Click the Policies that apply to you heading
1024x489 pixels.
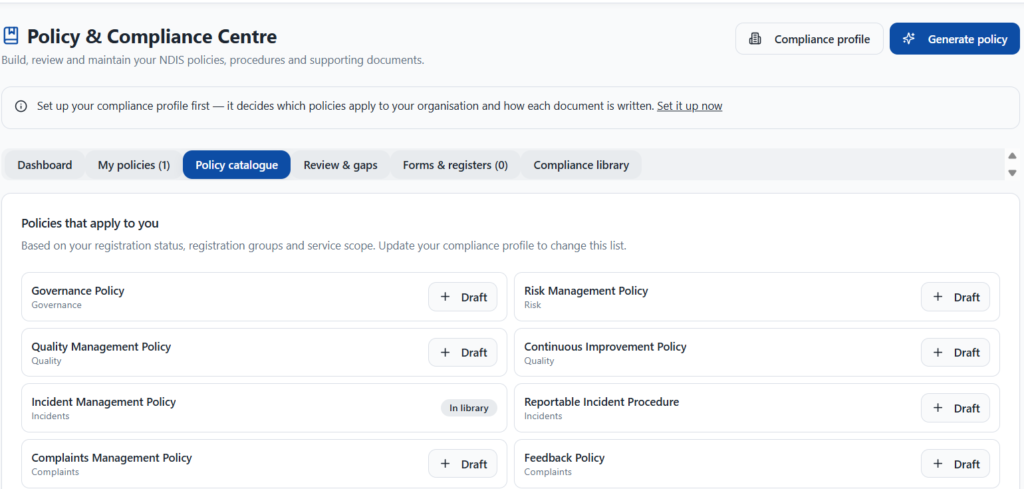point(90,224)
